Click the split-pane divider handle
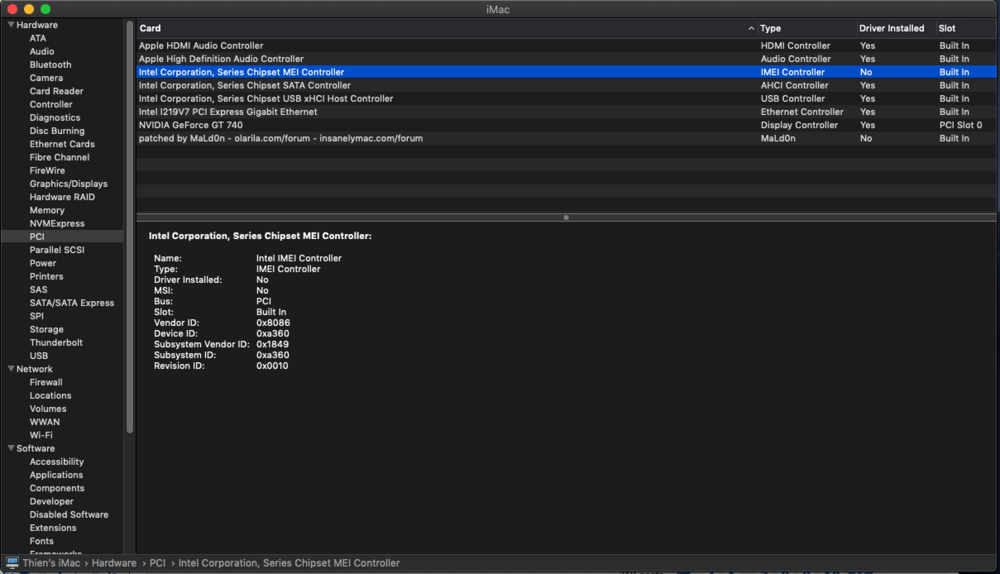 [566, 217]
